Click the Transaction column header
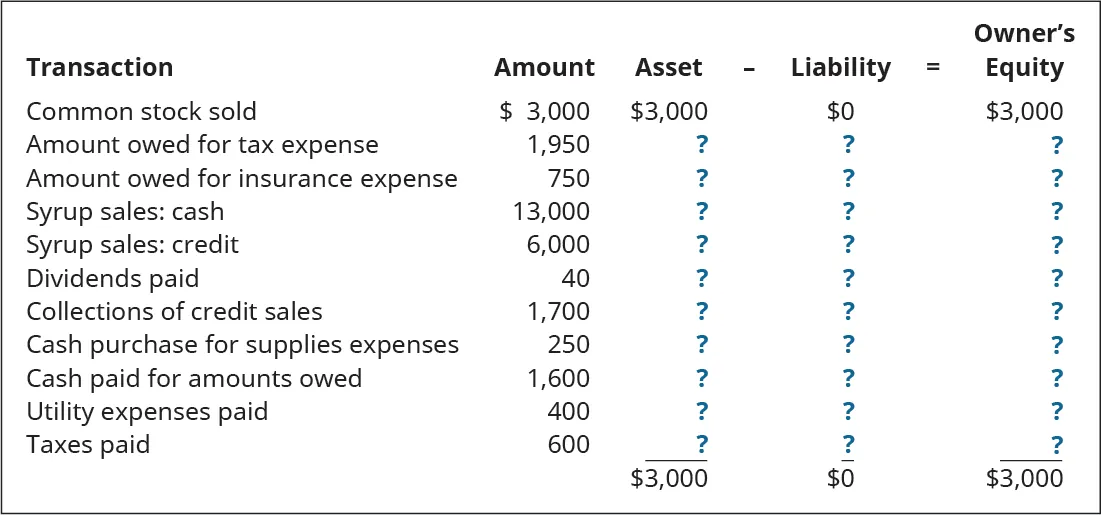 99,68
